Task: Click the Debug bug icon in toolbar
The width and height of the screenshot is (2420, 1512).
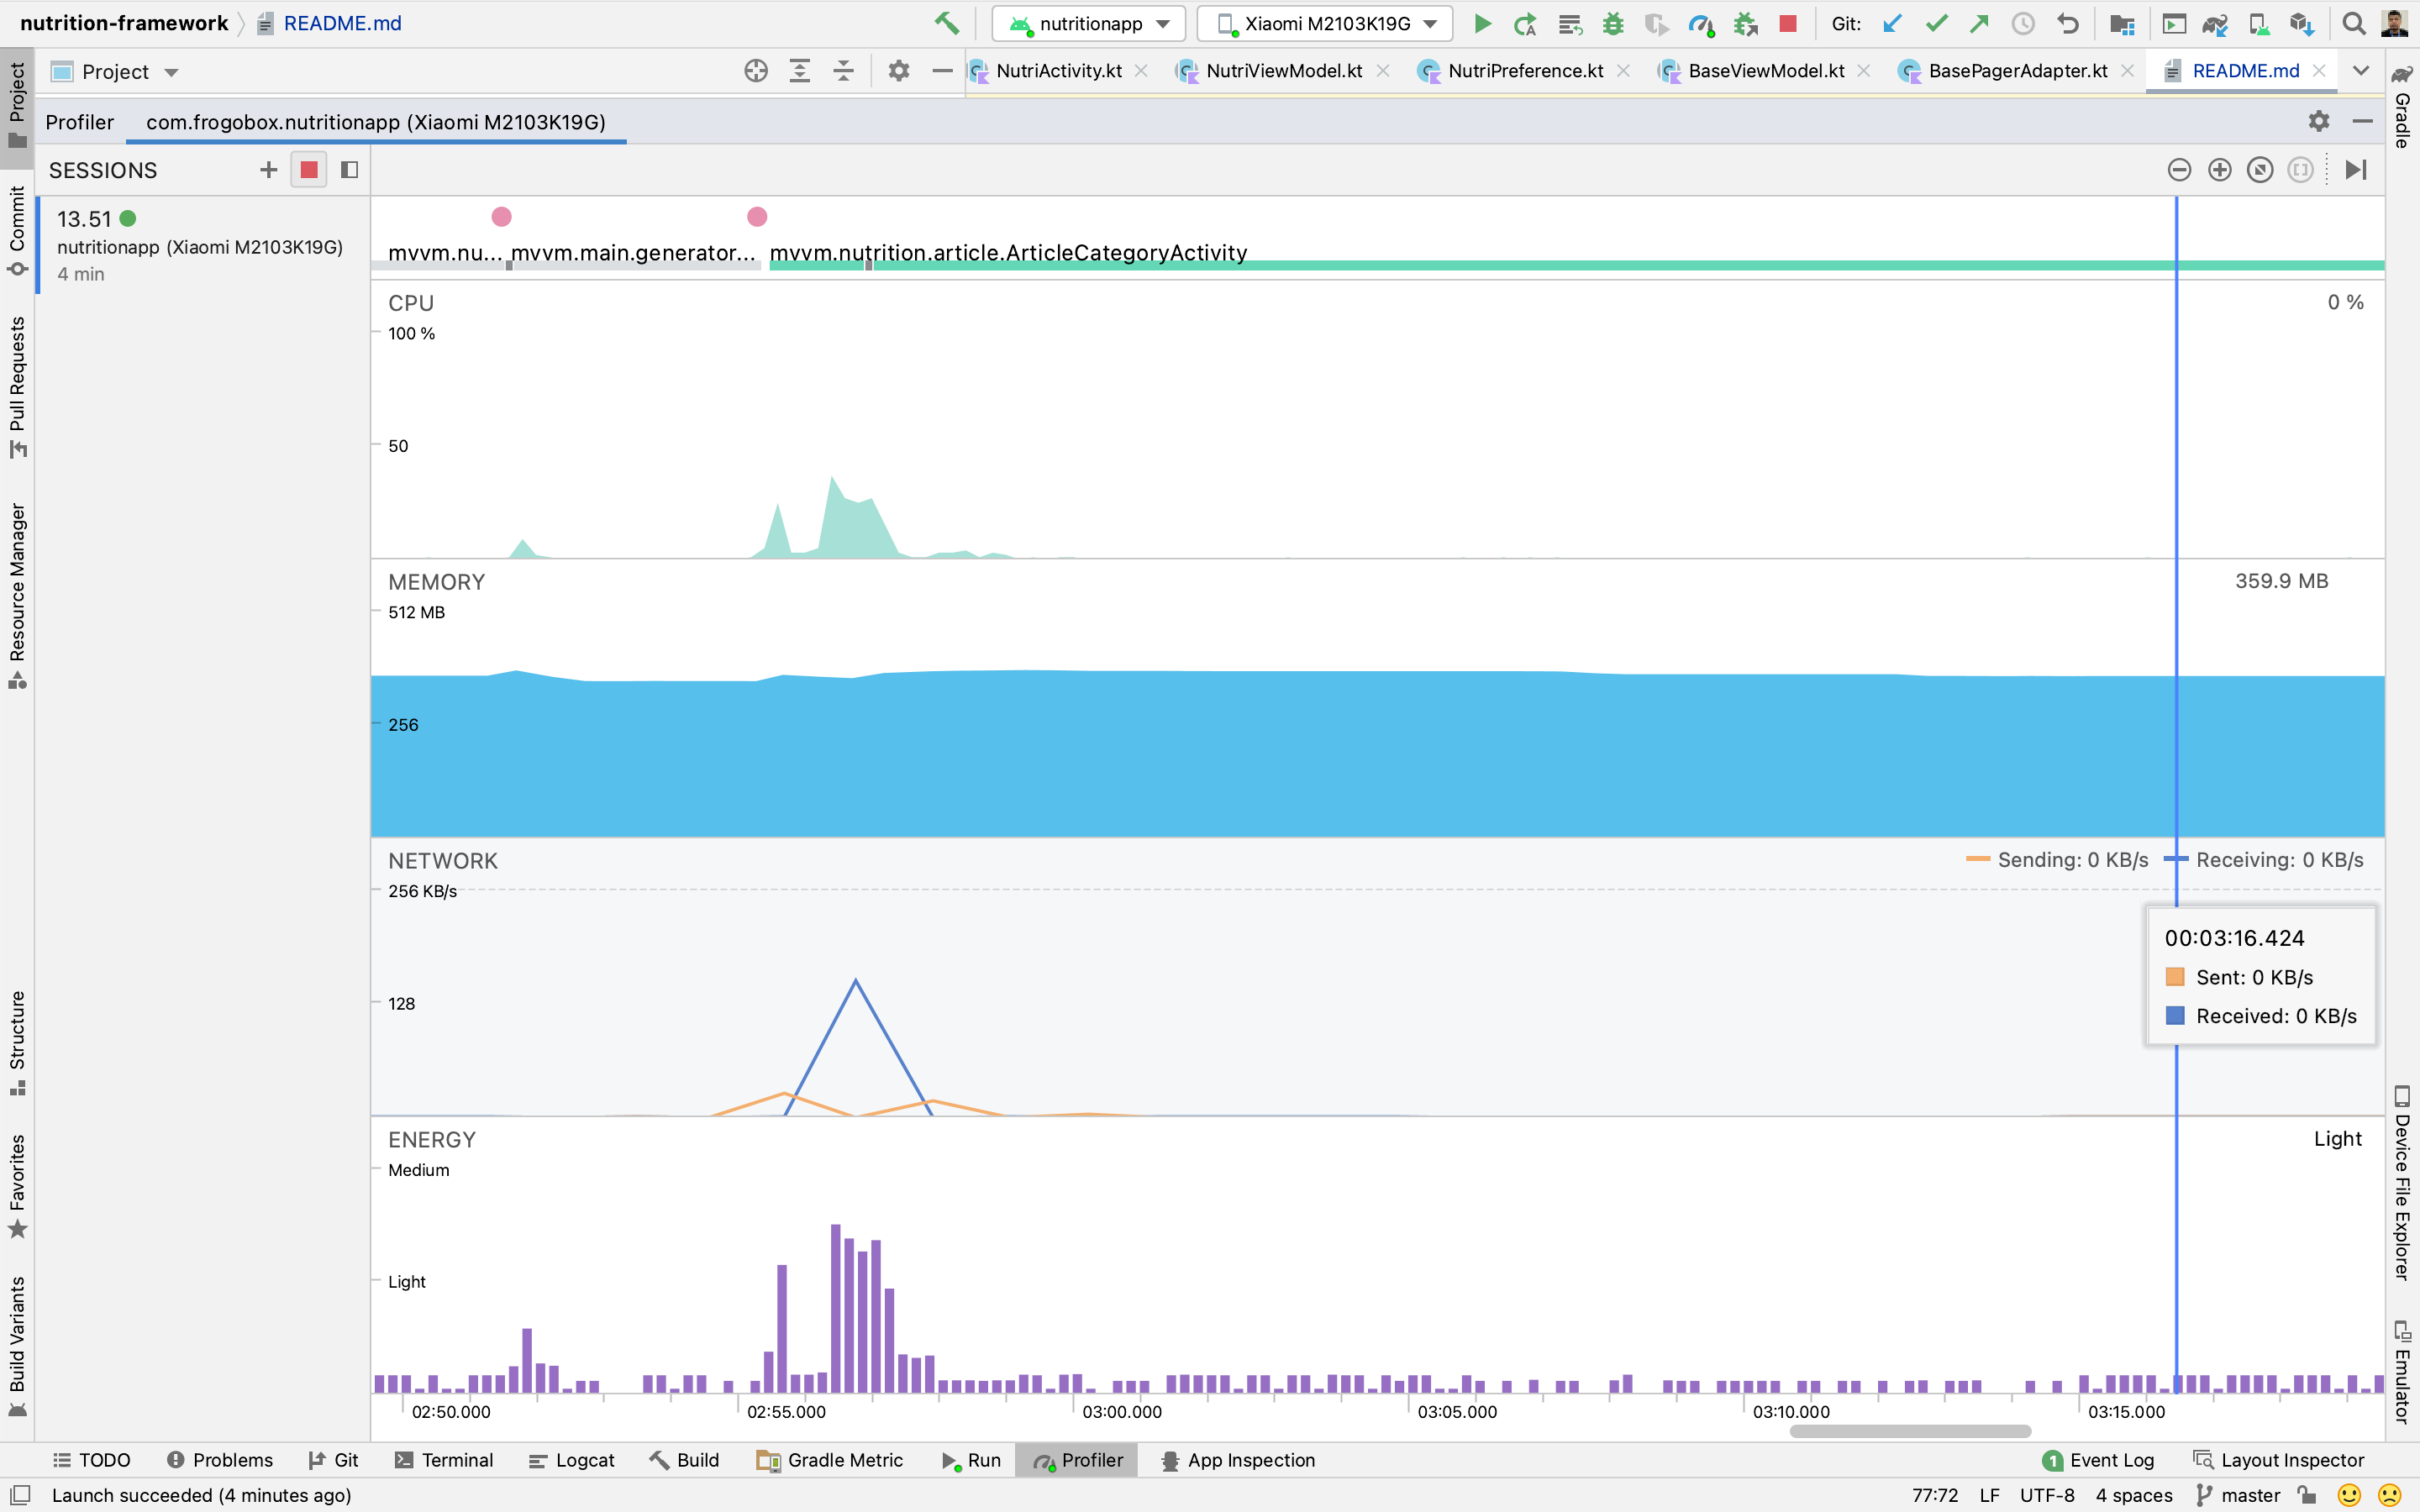Action: coord(1612,23)
